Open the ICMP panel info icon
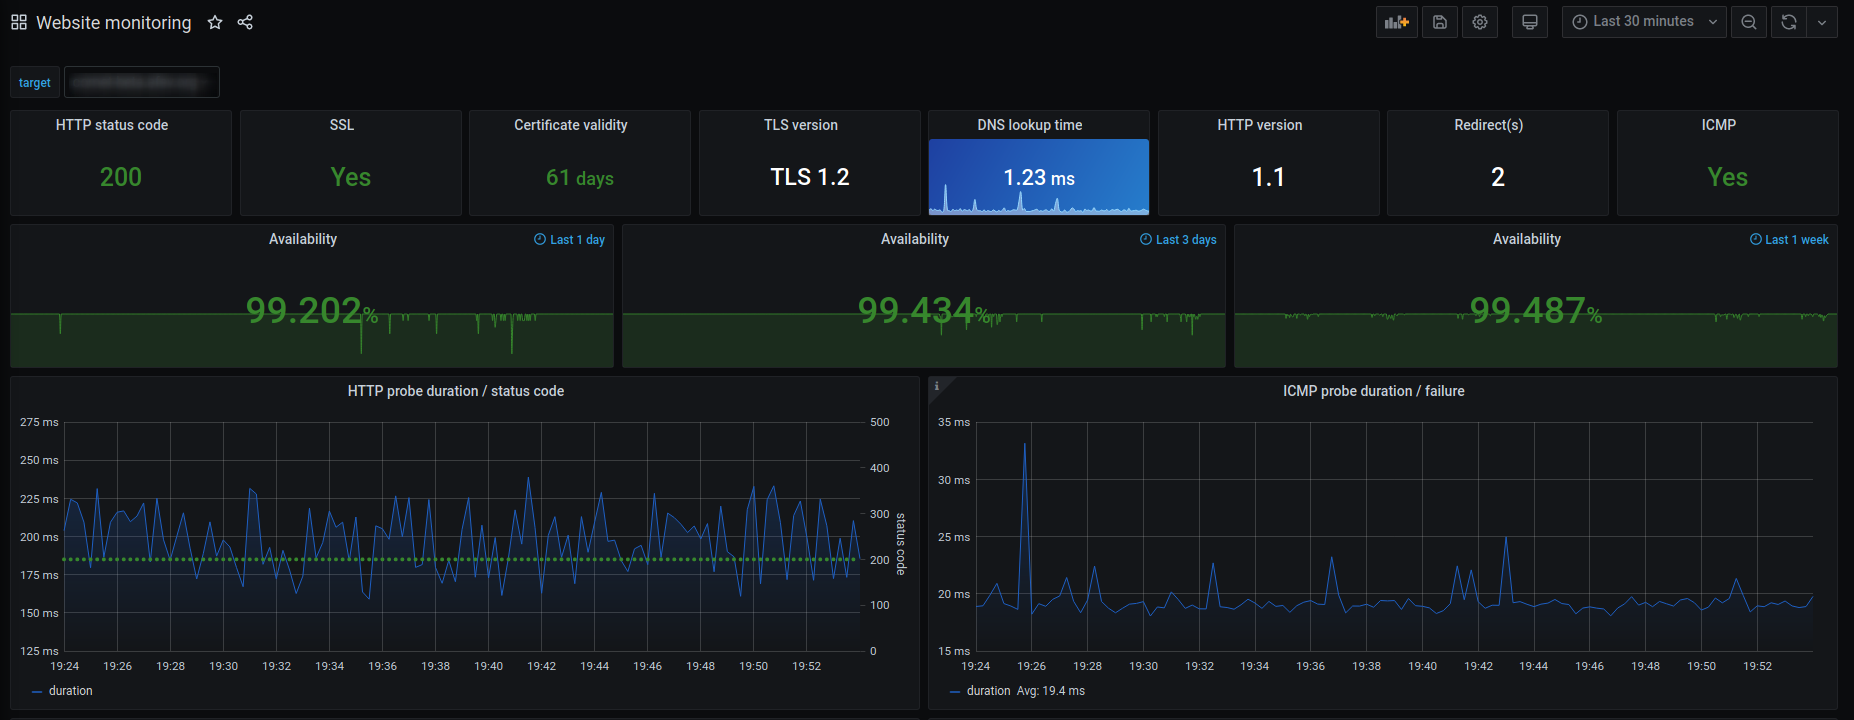The height and width of the screenshot is (720, 1854). 937,386
